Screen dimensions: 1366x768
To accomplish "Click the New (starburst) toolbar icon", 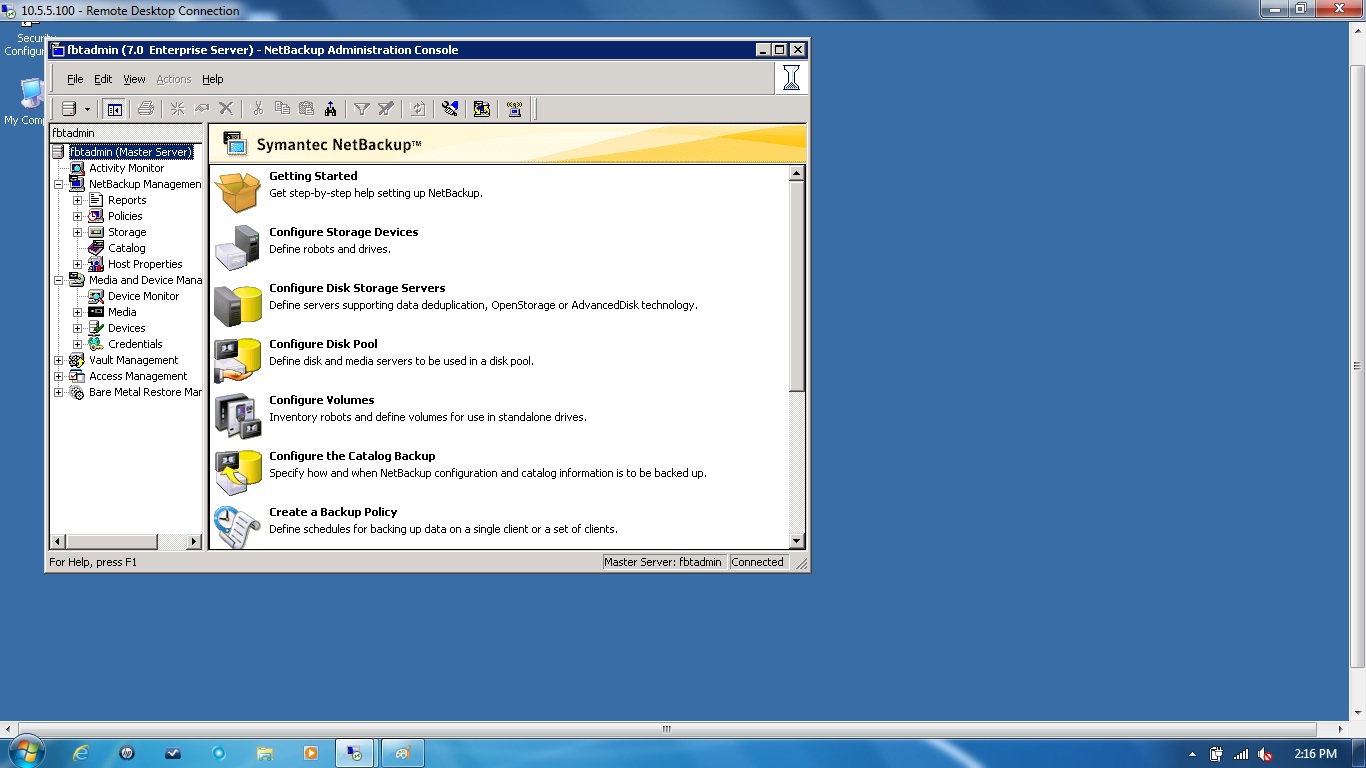I will coord(178,108).
